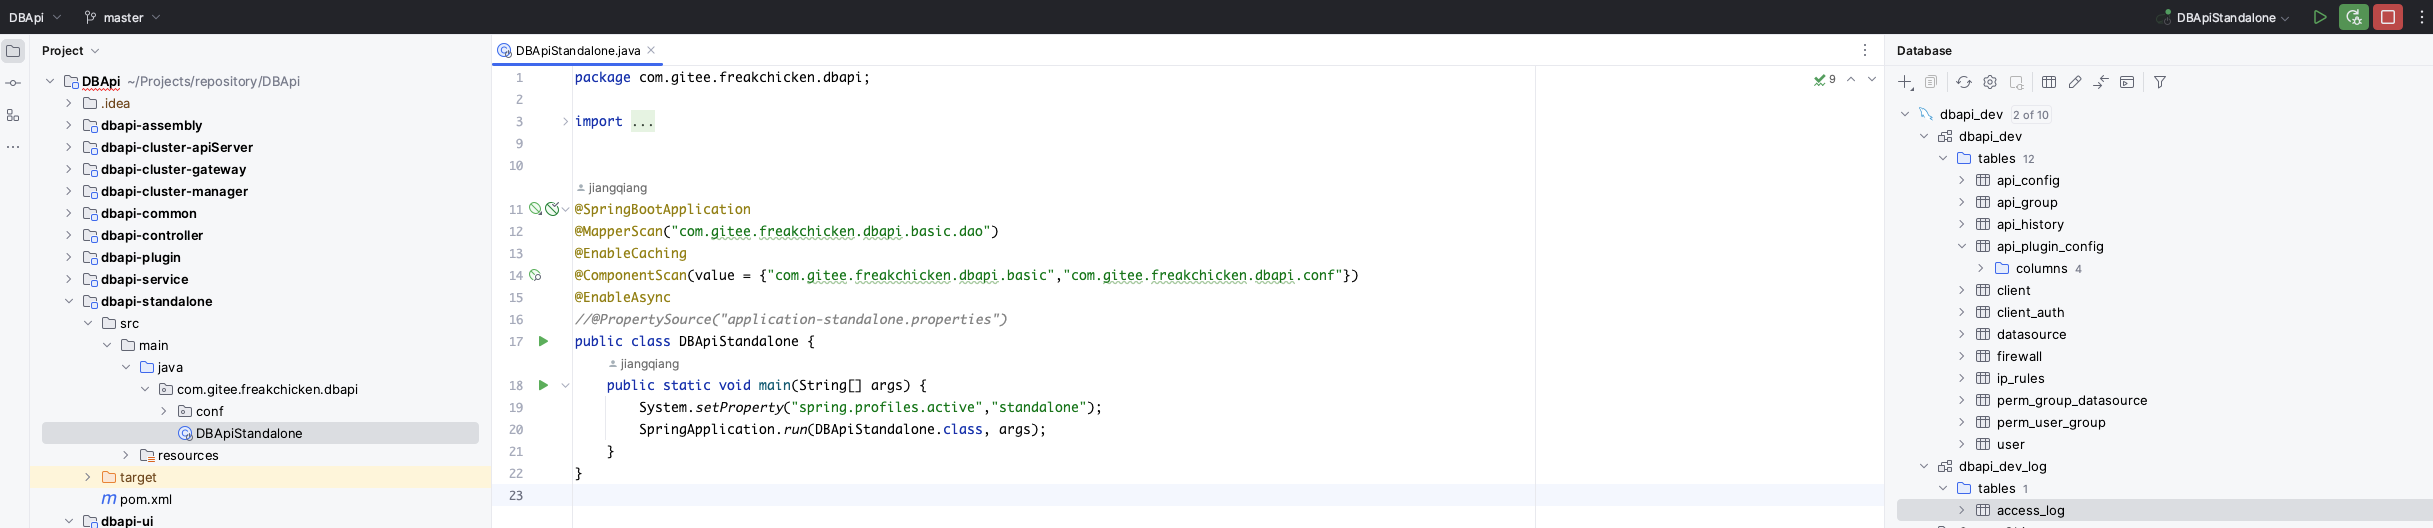Image resolution: width=2433 pixels, height=528 pixels.
Task: Open the DBApiStandalone run configuration dropdown
Action: coord(2232,17)
